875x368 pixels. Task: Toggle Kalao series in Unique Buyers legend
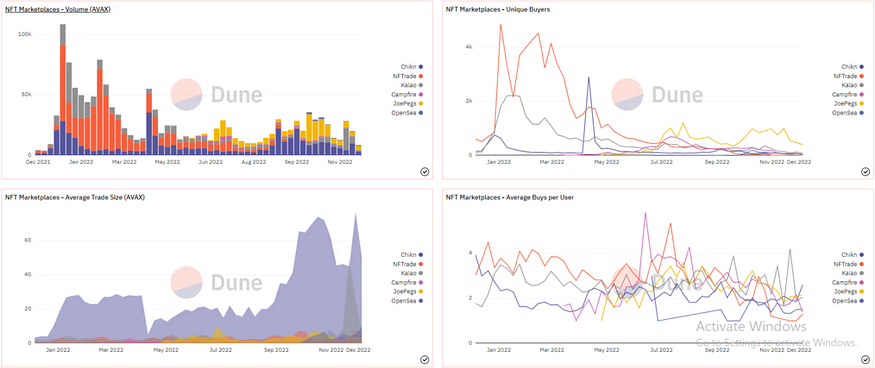click(852, 85)
